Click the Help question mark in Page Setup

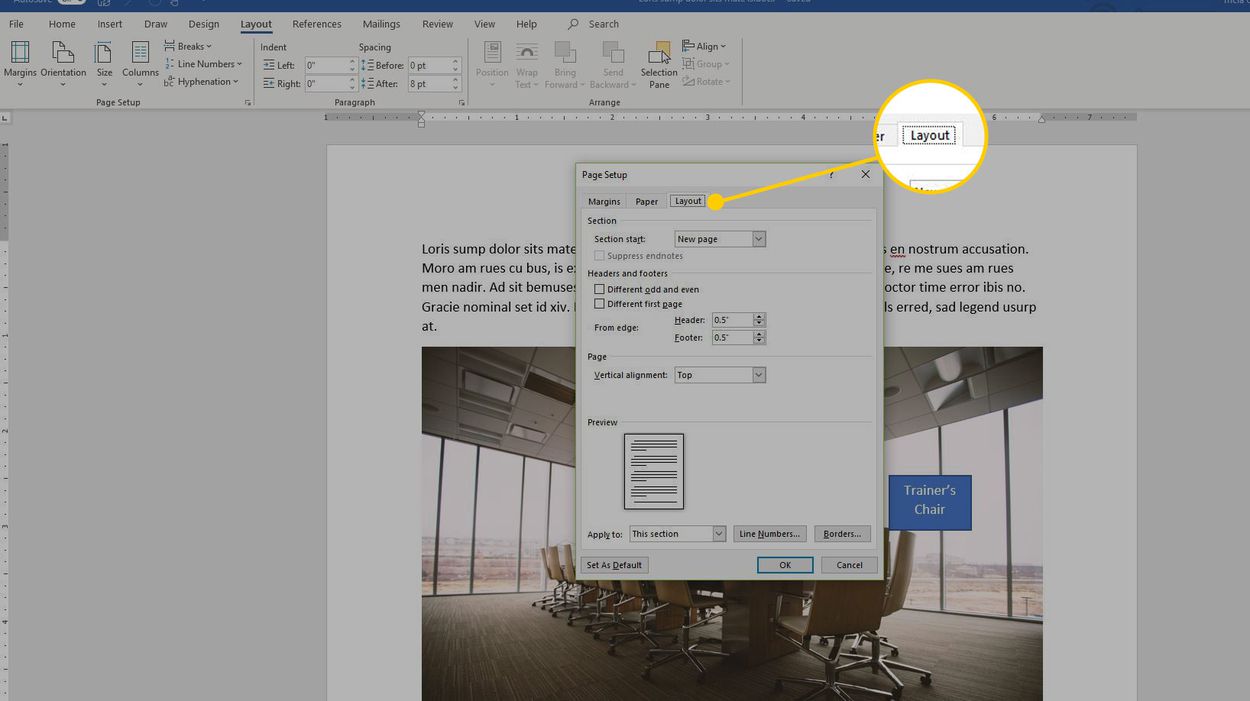pyautogui.click(x=831, y=175)
